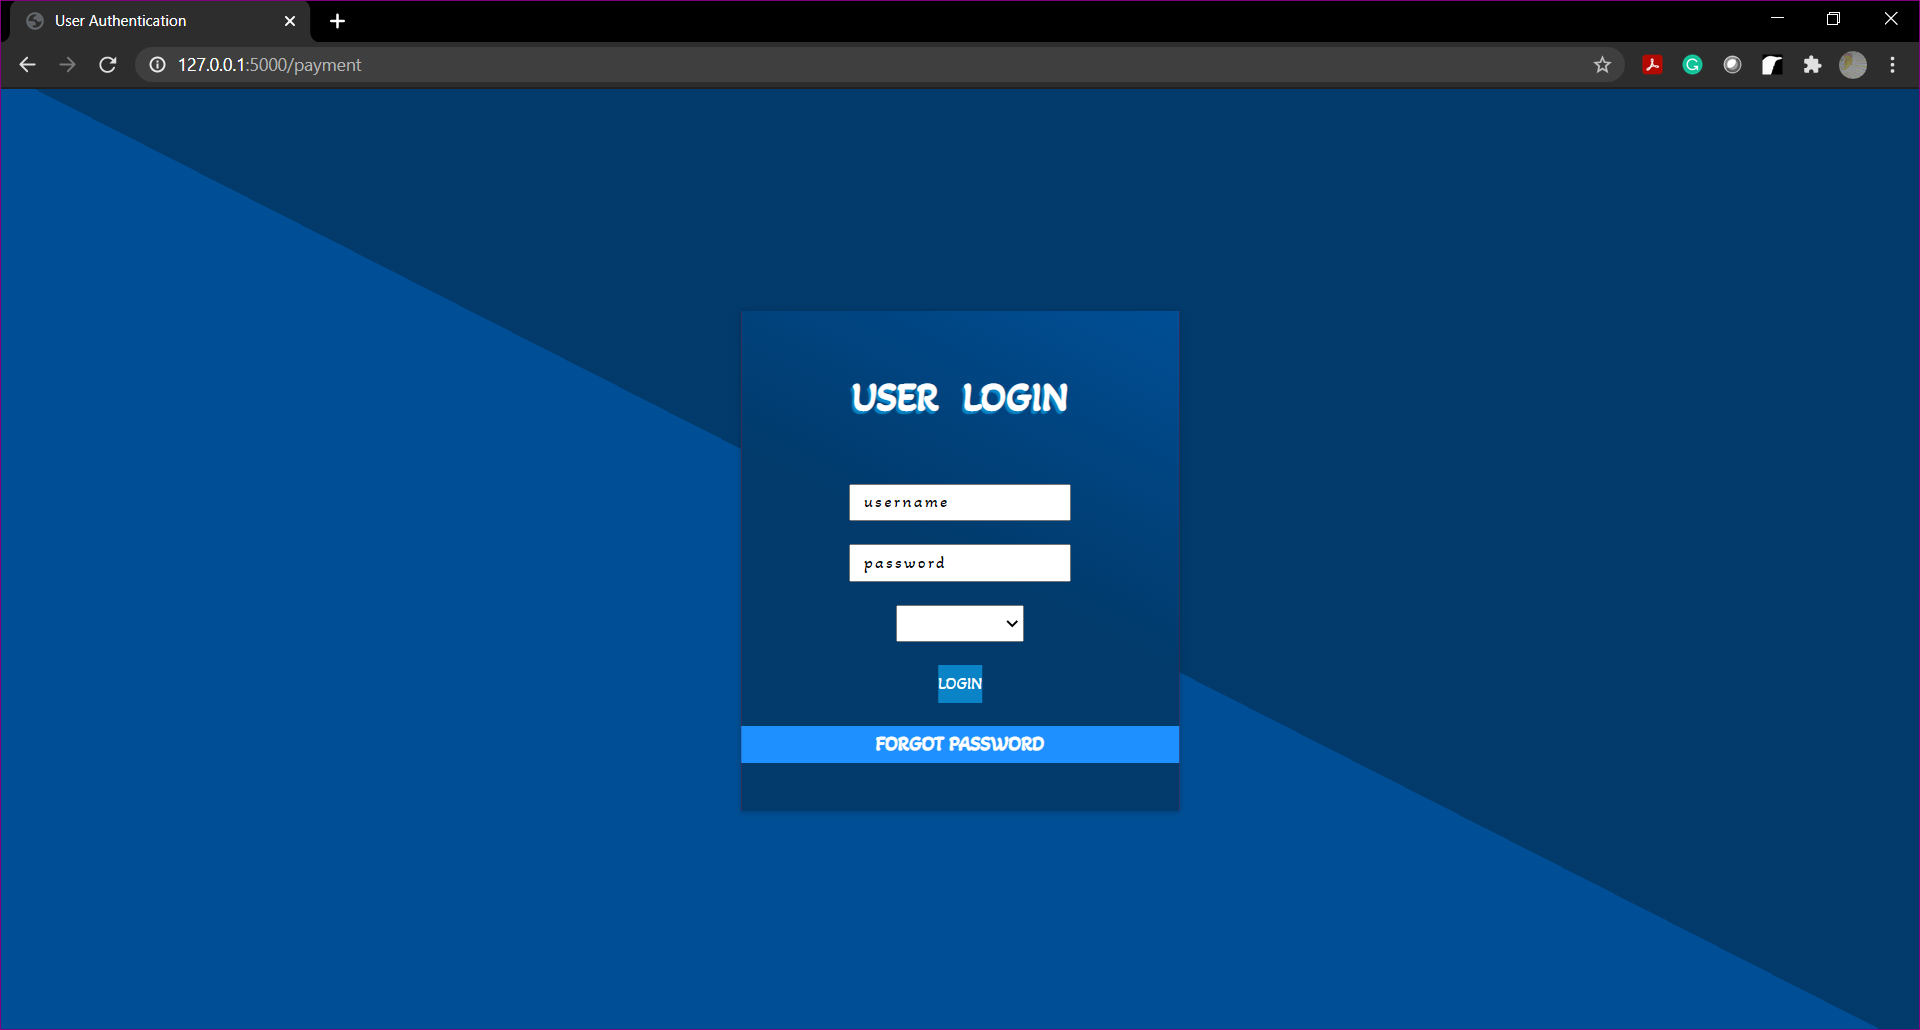The width and height of the screenshot is (1920, 1030).
Task: Open the Chrome profile avatar
Action: [x=1853, y=65]
